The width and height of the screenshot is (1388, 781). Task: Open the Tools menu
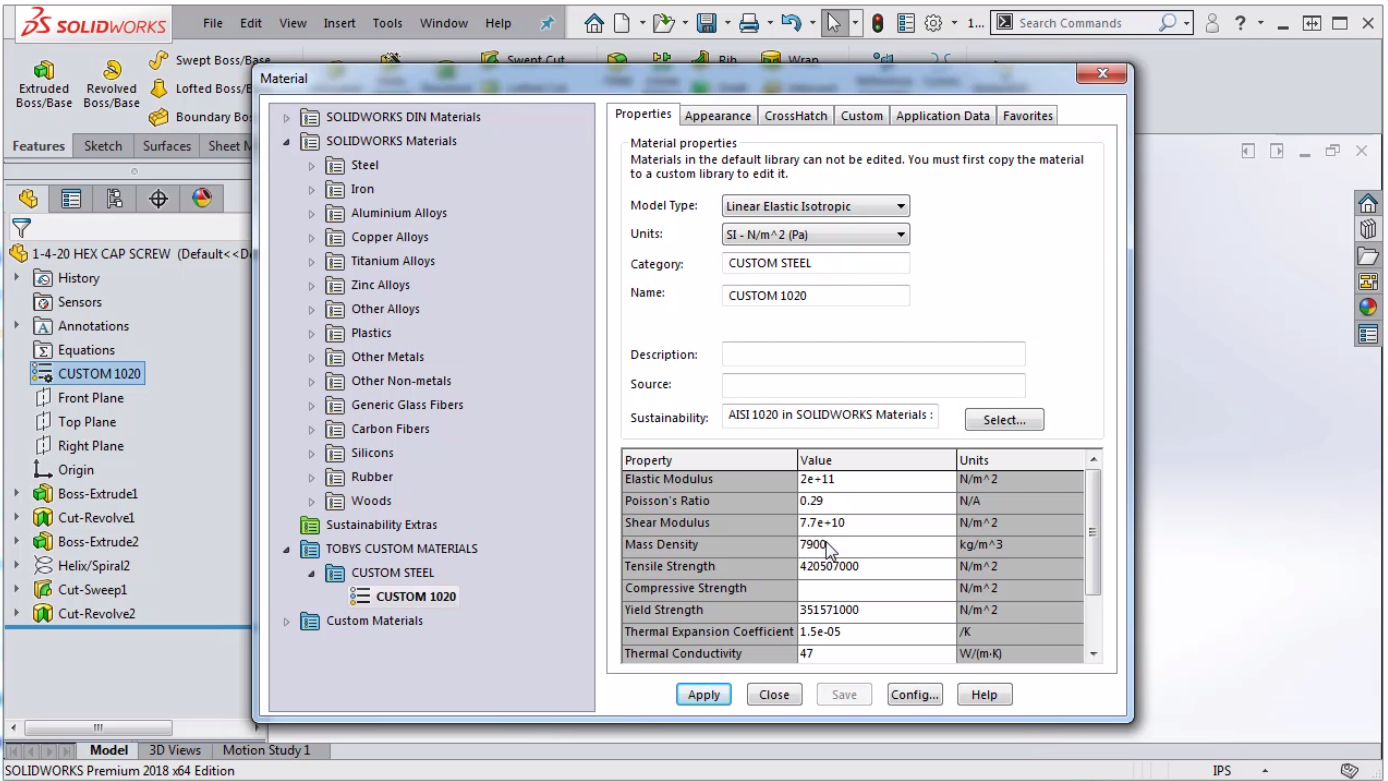pyautogui.click(x=388, y=23)
